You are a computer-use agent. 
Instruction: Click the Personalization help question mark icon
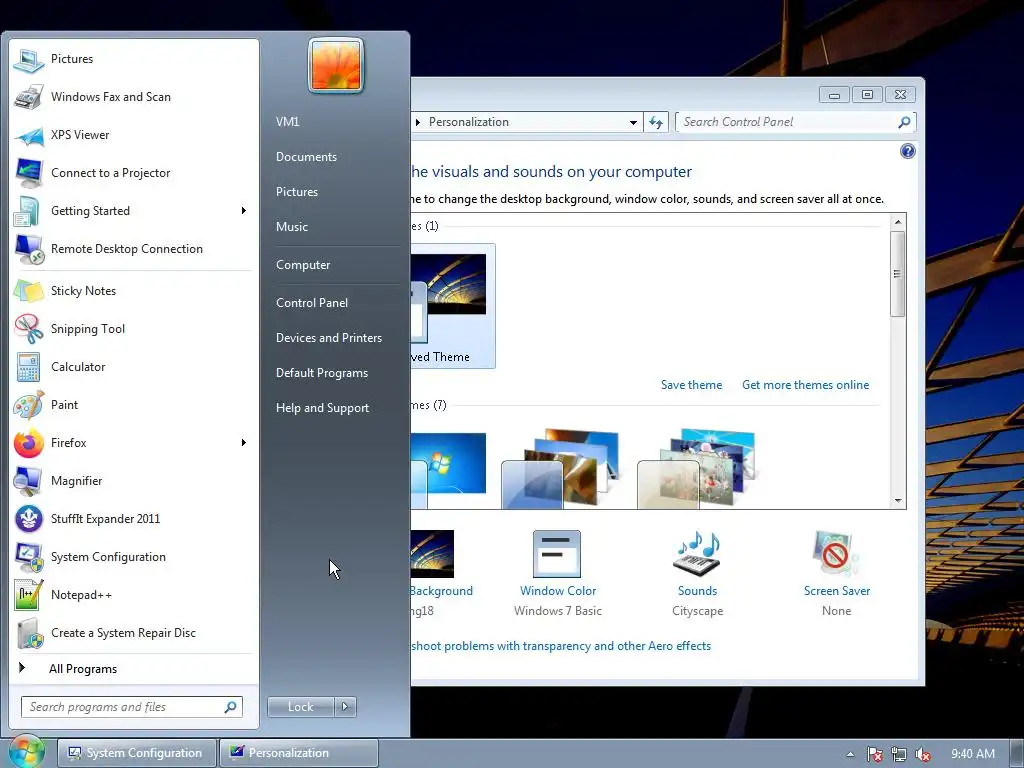907,152
